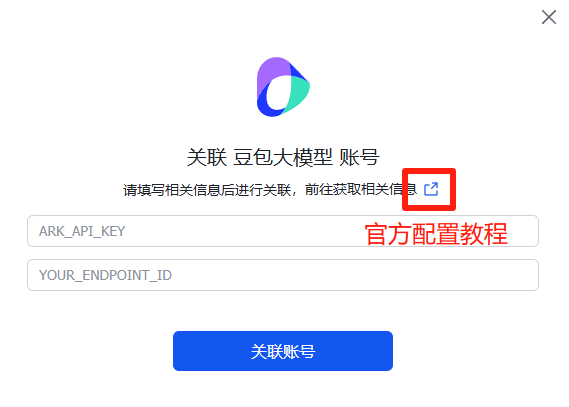Click the blue 关联账号 button
The width and height of the screenshot is (569, 407).
tap(283, 351)
